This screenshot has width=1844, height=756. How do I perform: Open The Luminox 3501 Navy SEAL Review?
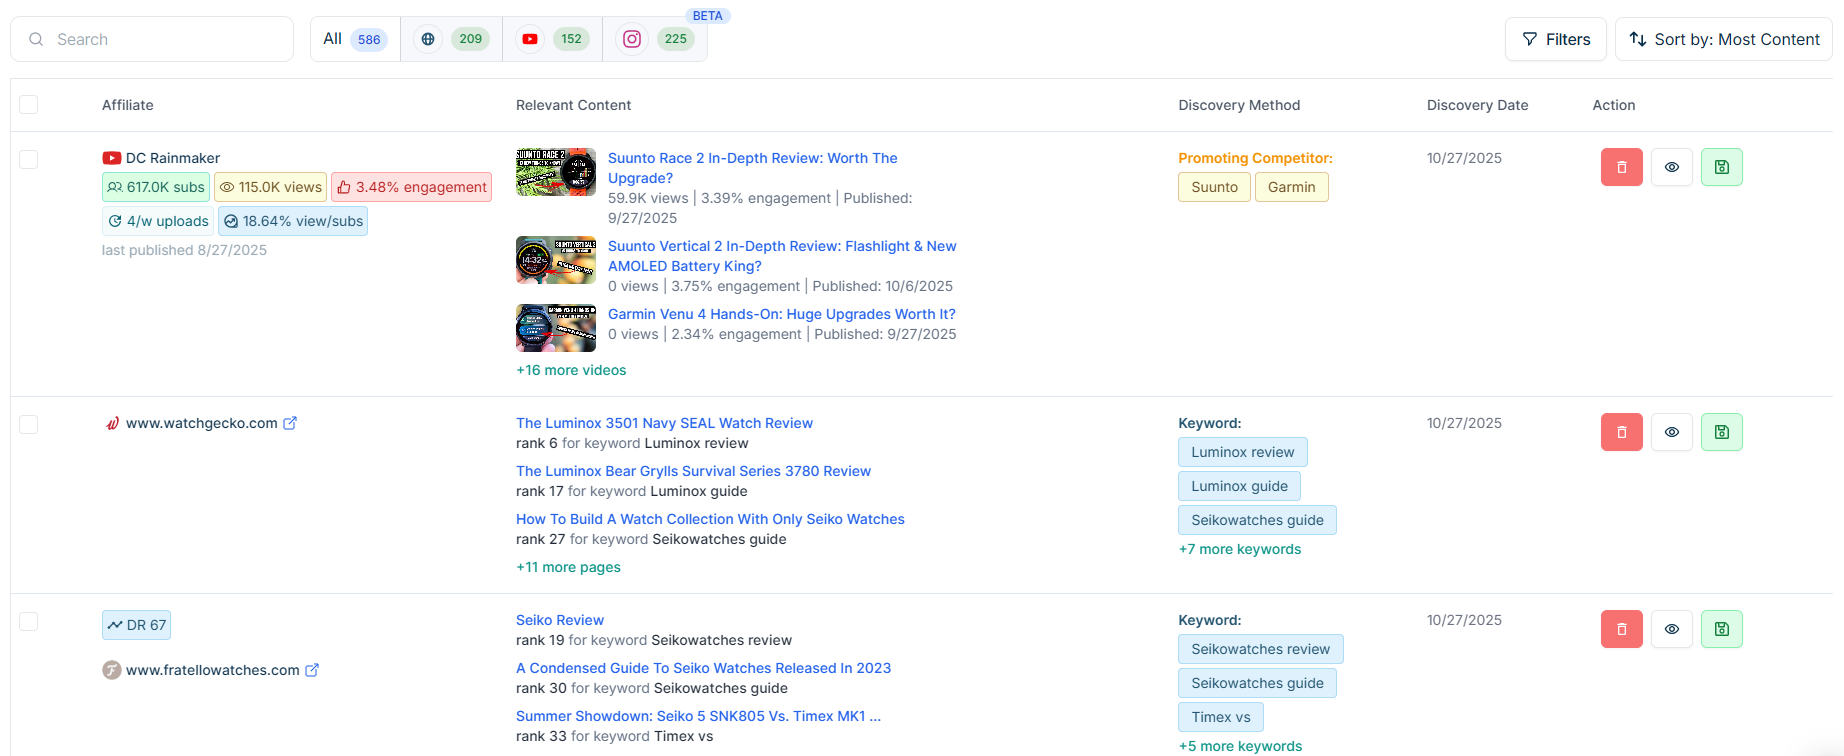664,423
